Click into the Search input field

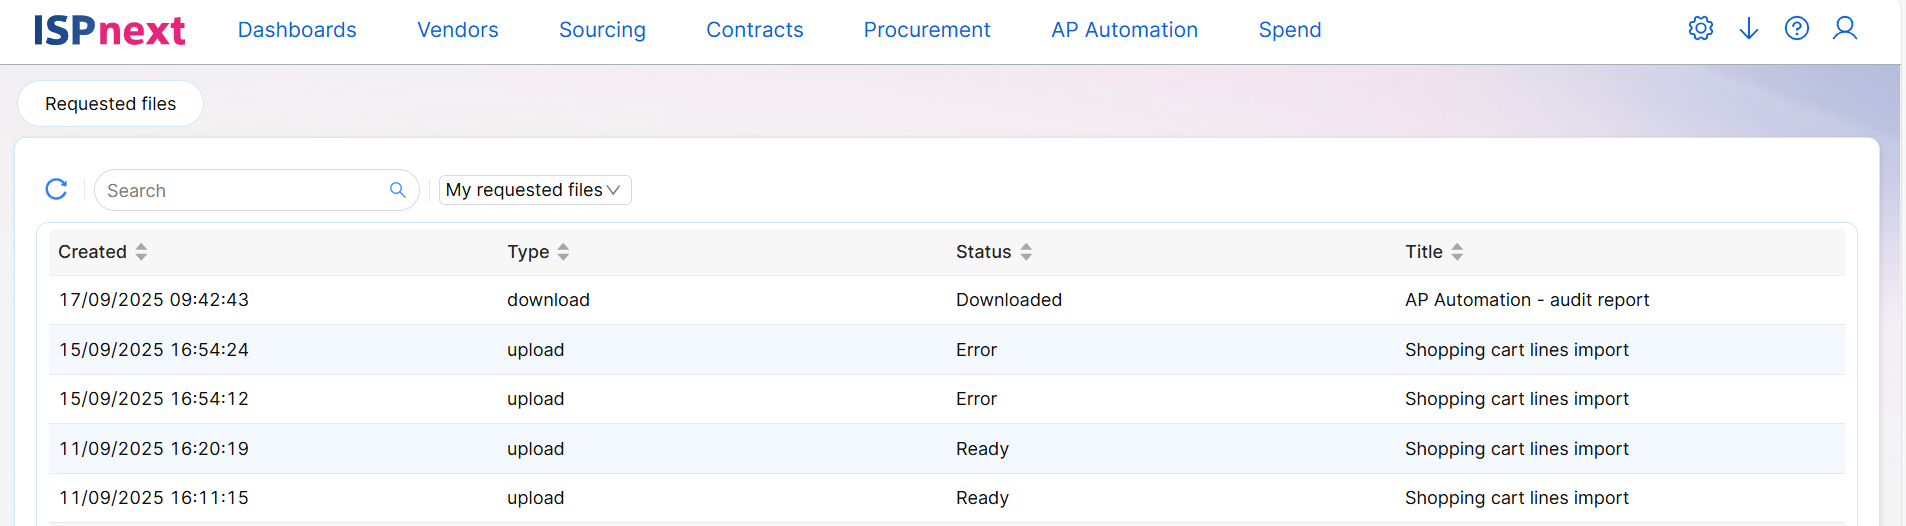coord(240,190)
